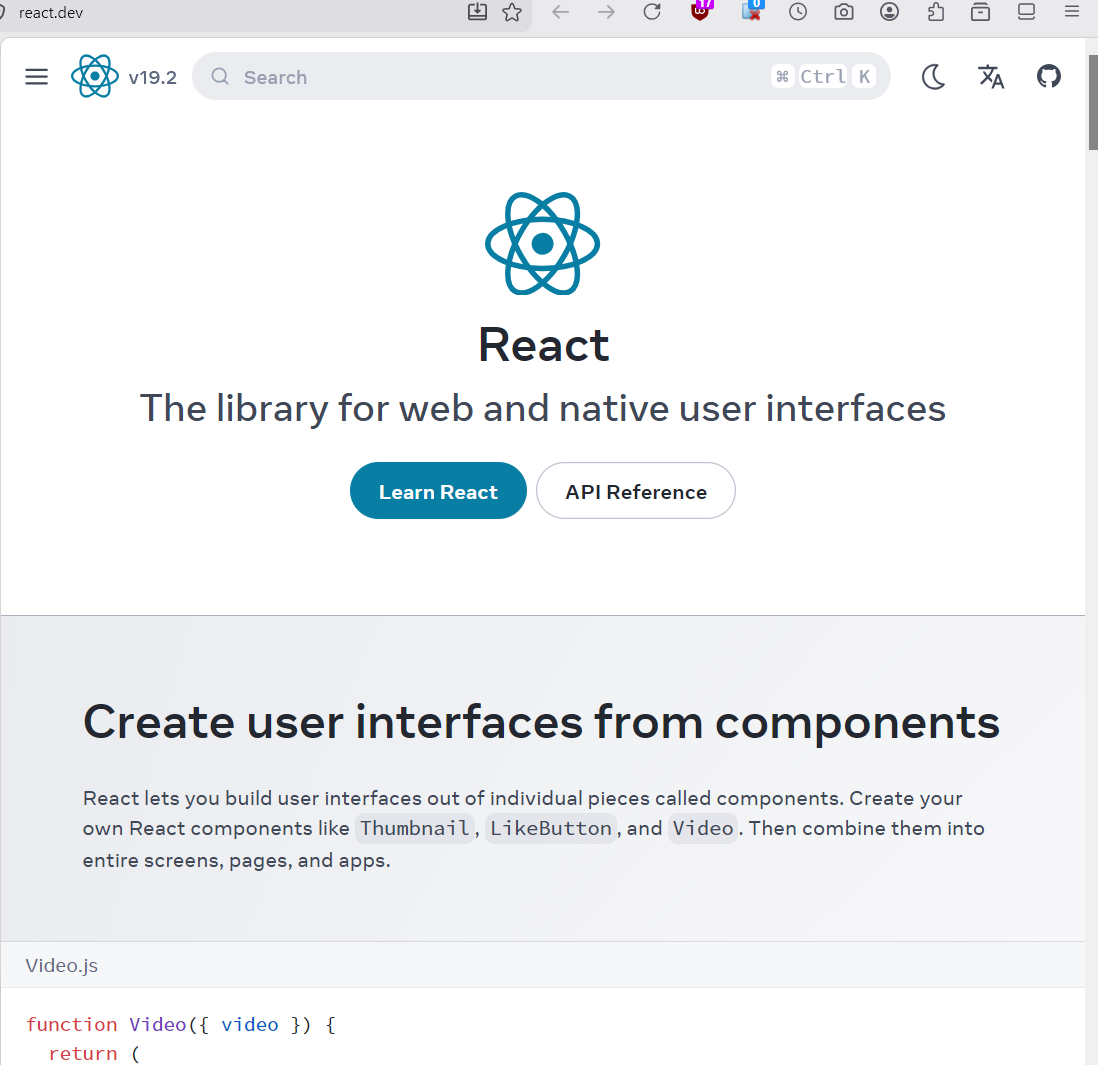Click the 'Video.js' file name label
This screenshot has width=1098, height=1065.
click(x=62, y=965)
